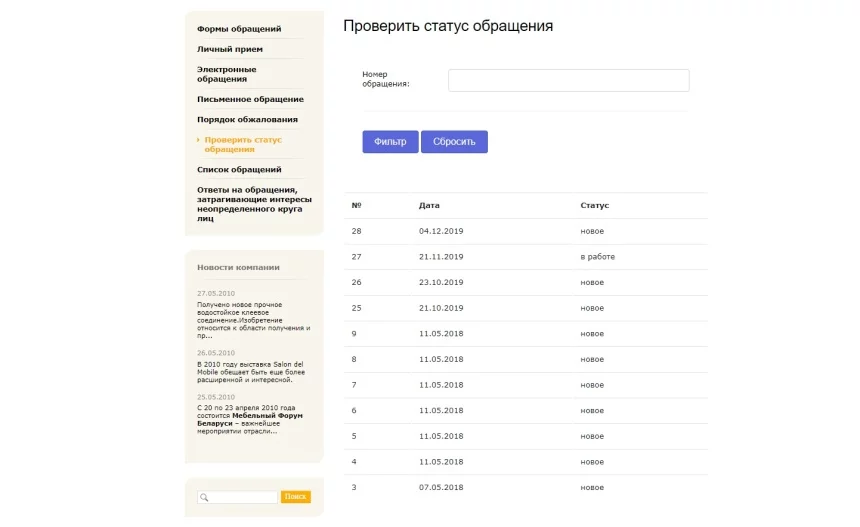Select table row number 28

[525, 231]
